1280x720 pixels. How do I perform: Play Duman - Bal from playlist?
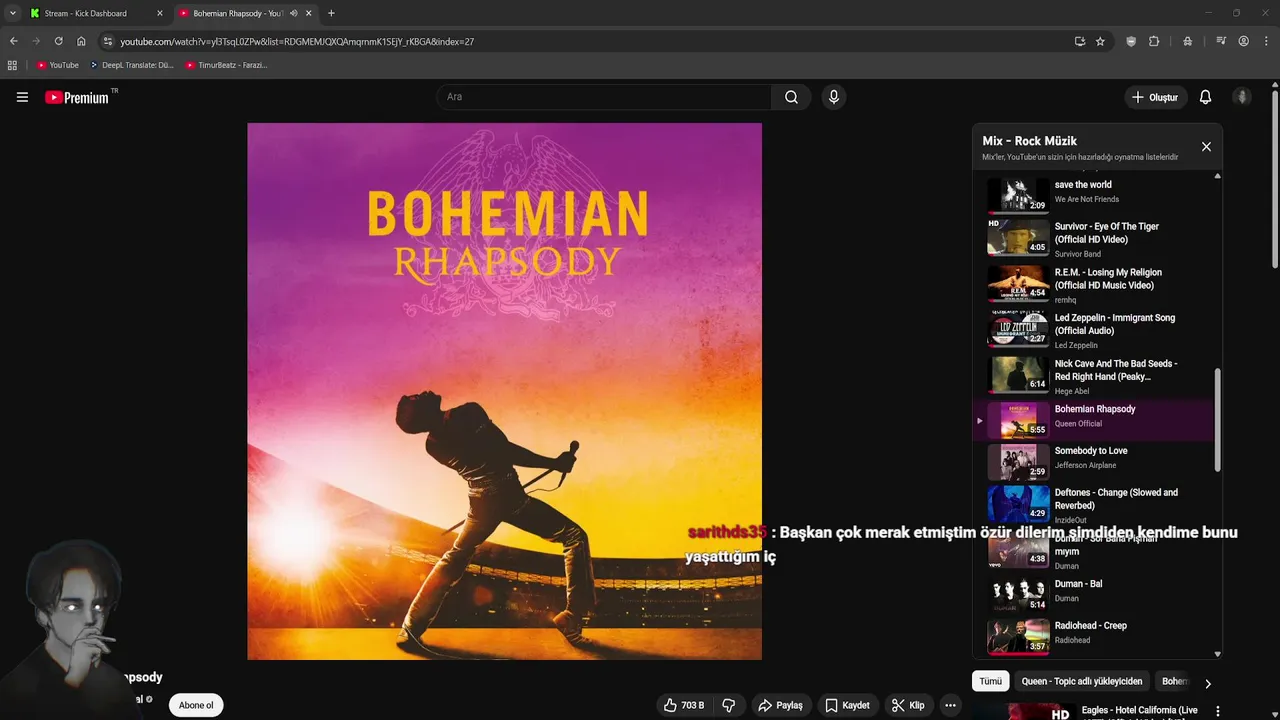(x=1096, y=594)
